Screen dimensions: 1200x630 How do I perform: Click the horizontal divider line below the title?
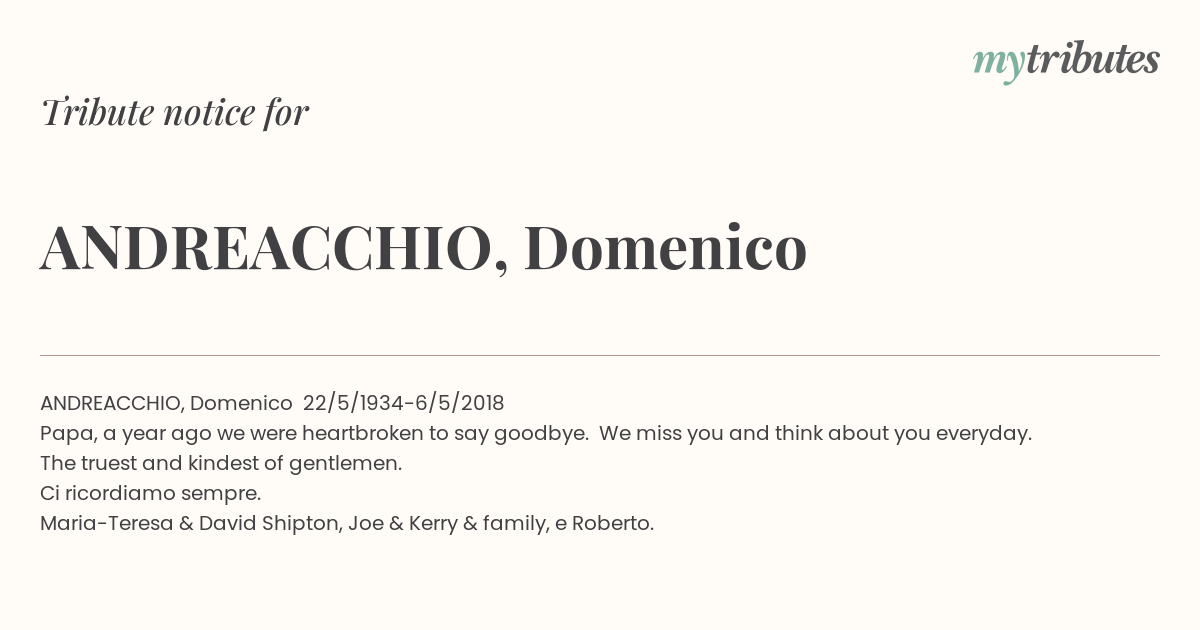(x=600, y=355)
